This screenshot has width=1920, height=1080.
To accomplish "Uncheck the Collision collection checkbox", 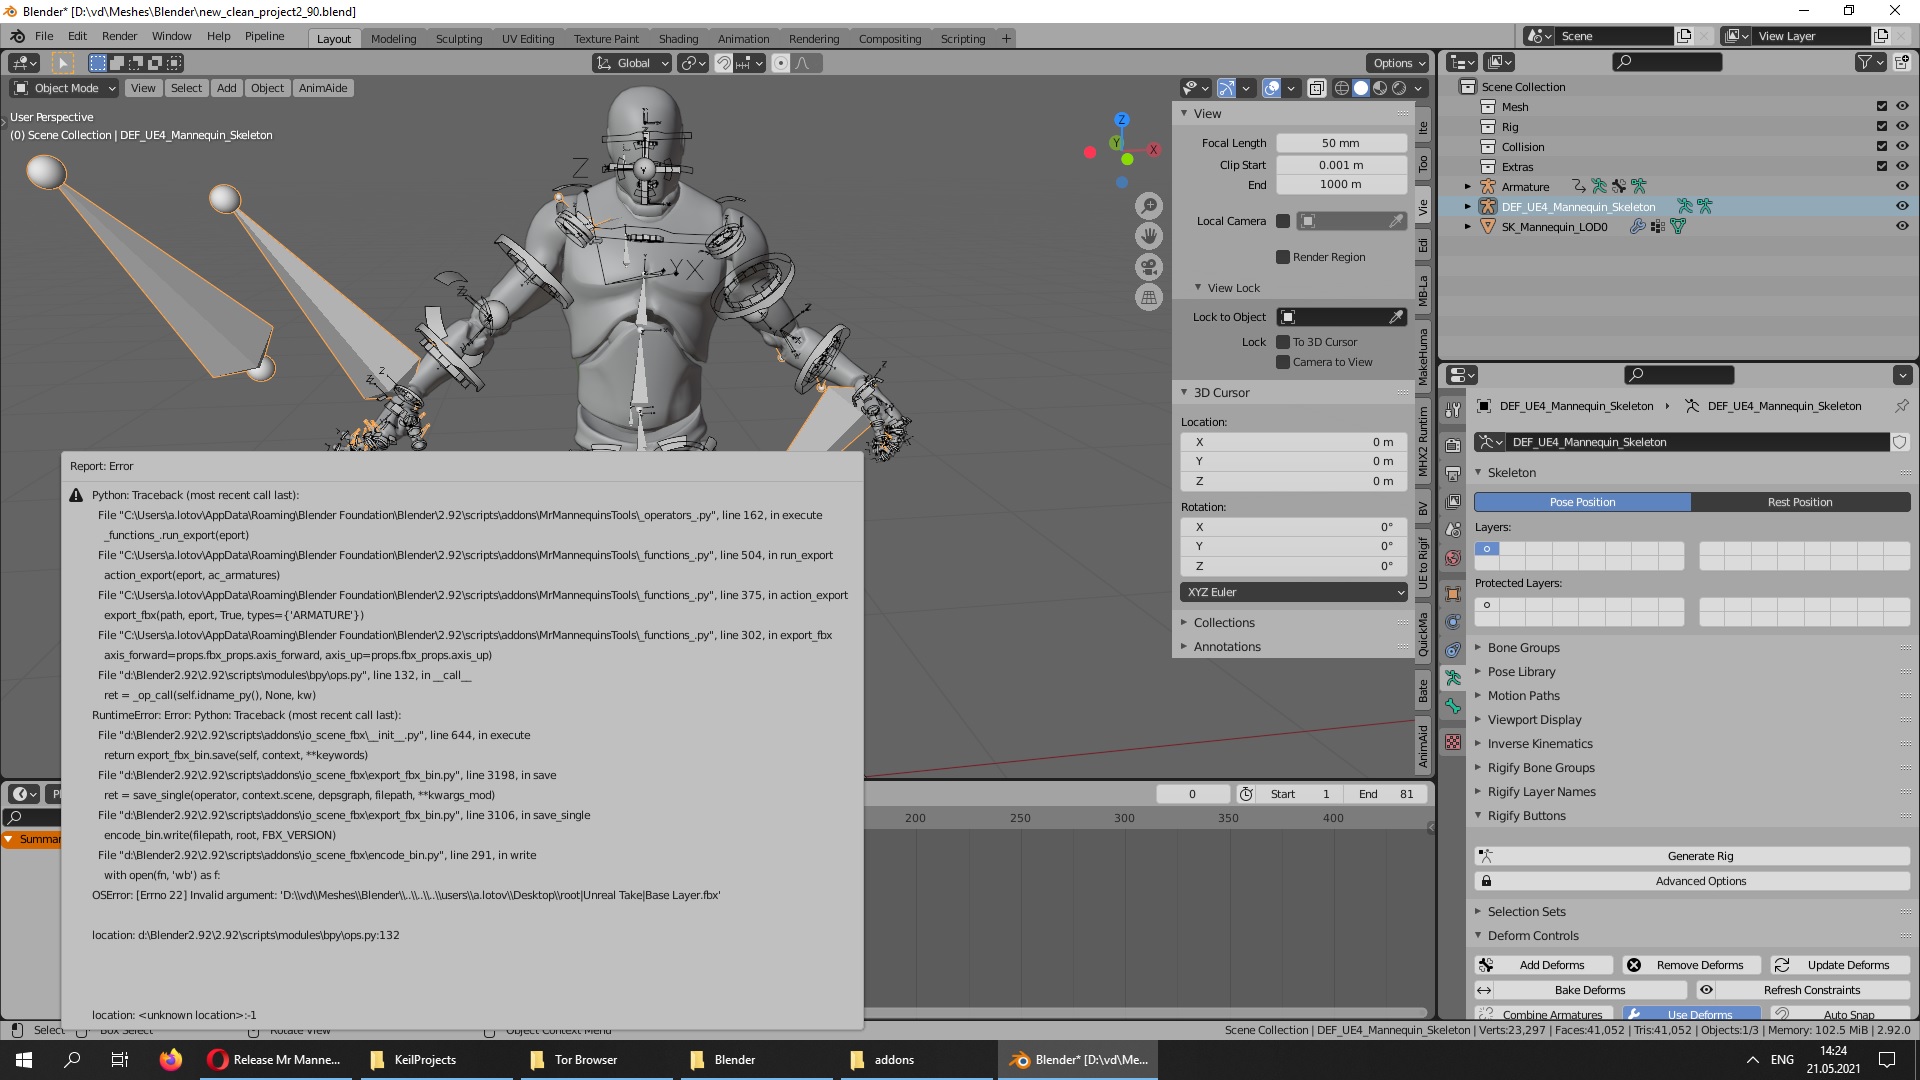I will pos(1881,147).
